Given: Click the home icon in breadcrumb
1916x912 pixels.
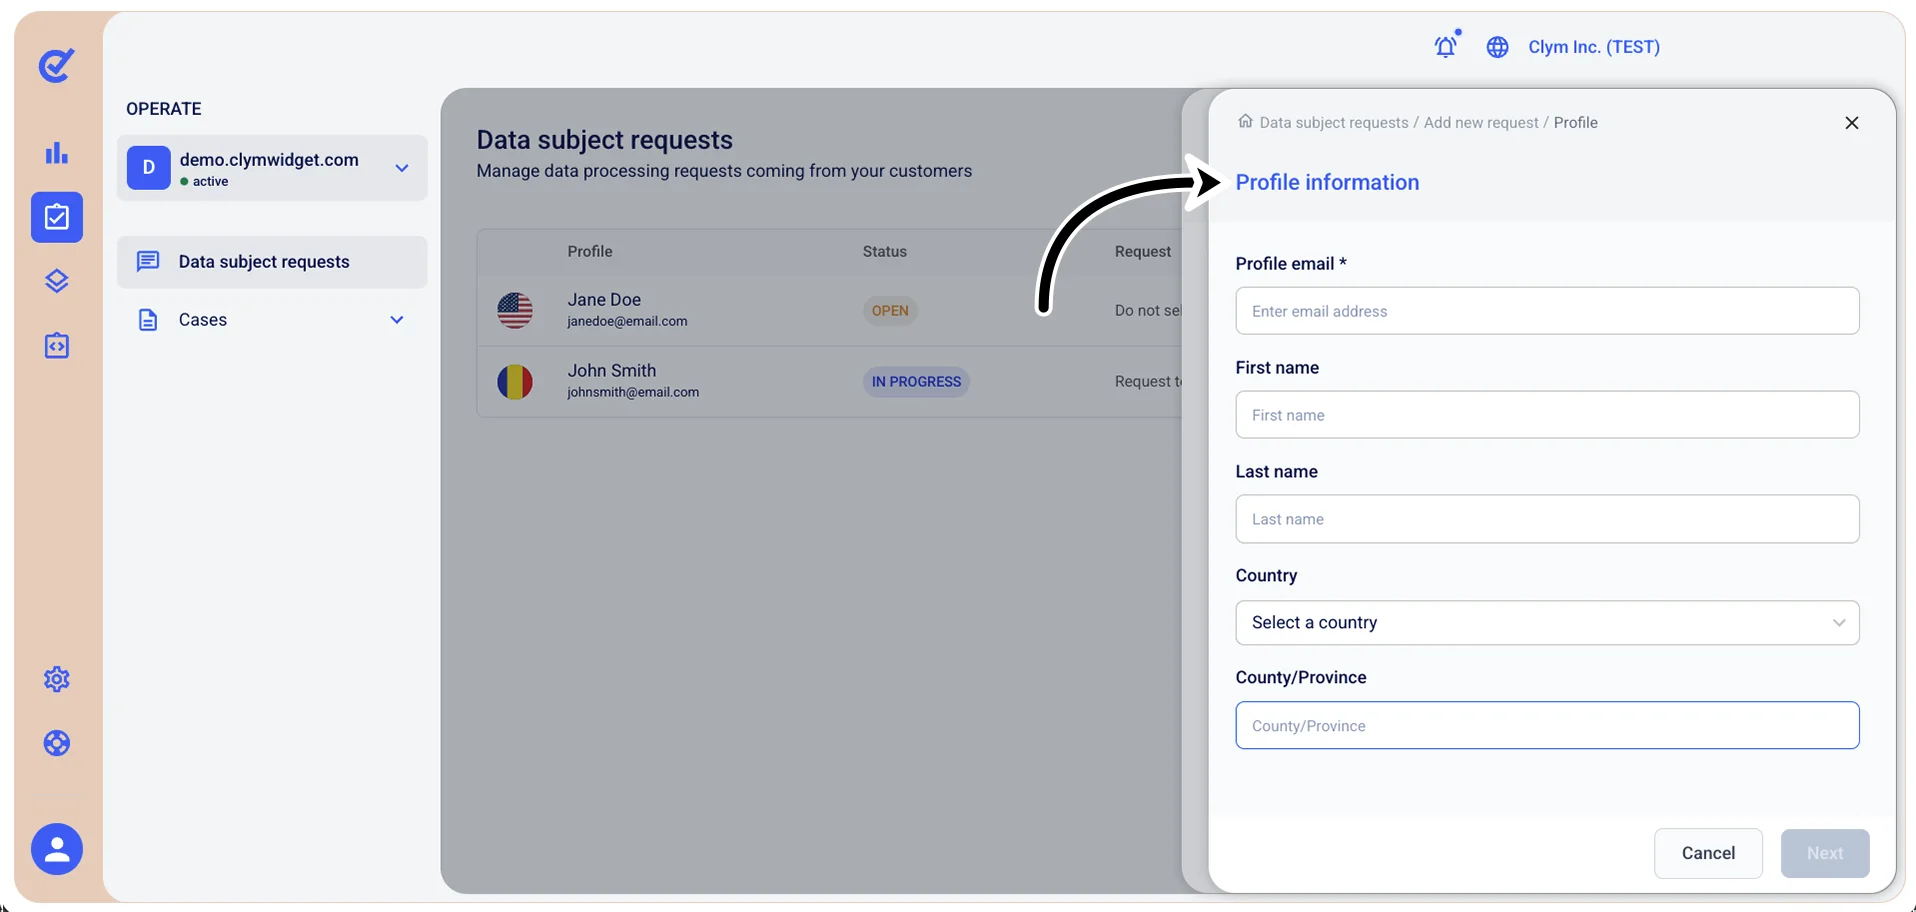Looking at the screenshot, I should click(x=1245, y=121).
